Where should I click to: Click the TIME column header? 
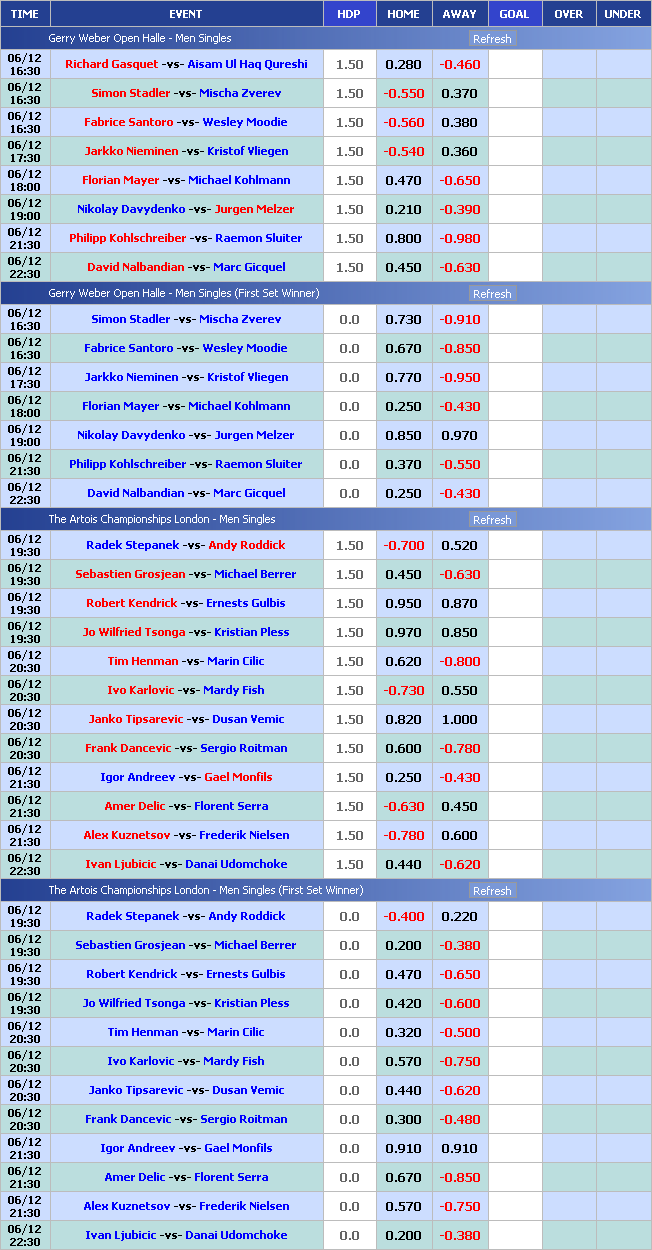coord(25,14)
